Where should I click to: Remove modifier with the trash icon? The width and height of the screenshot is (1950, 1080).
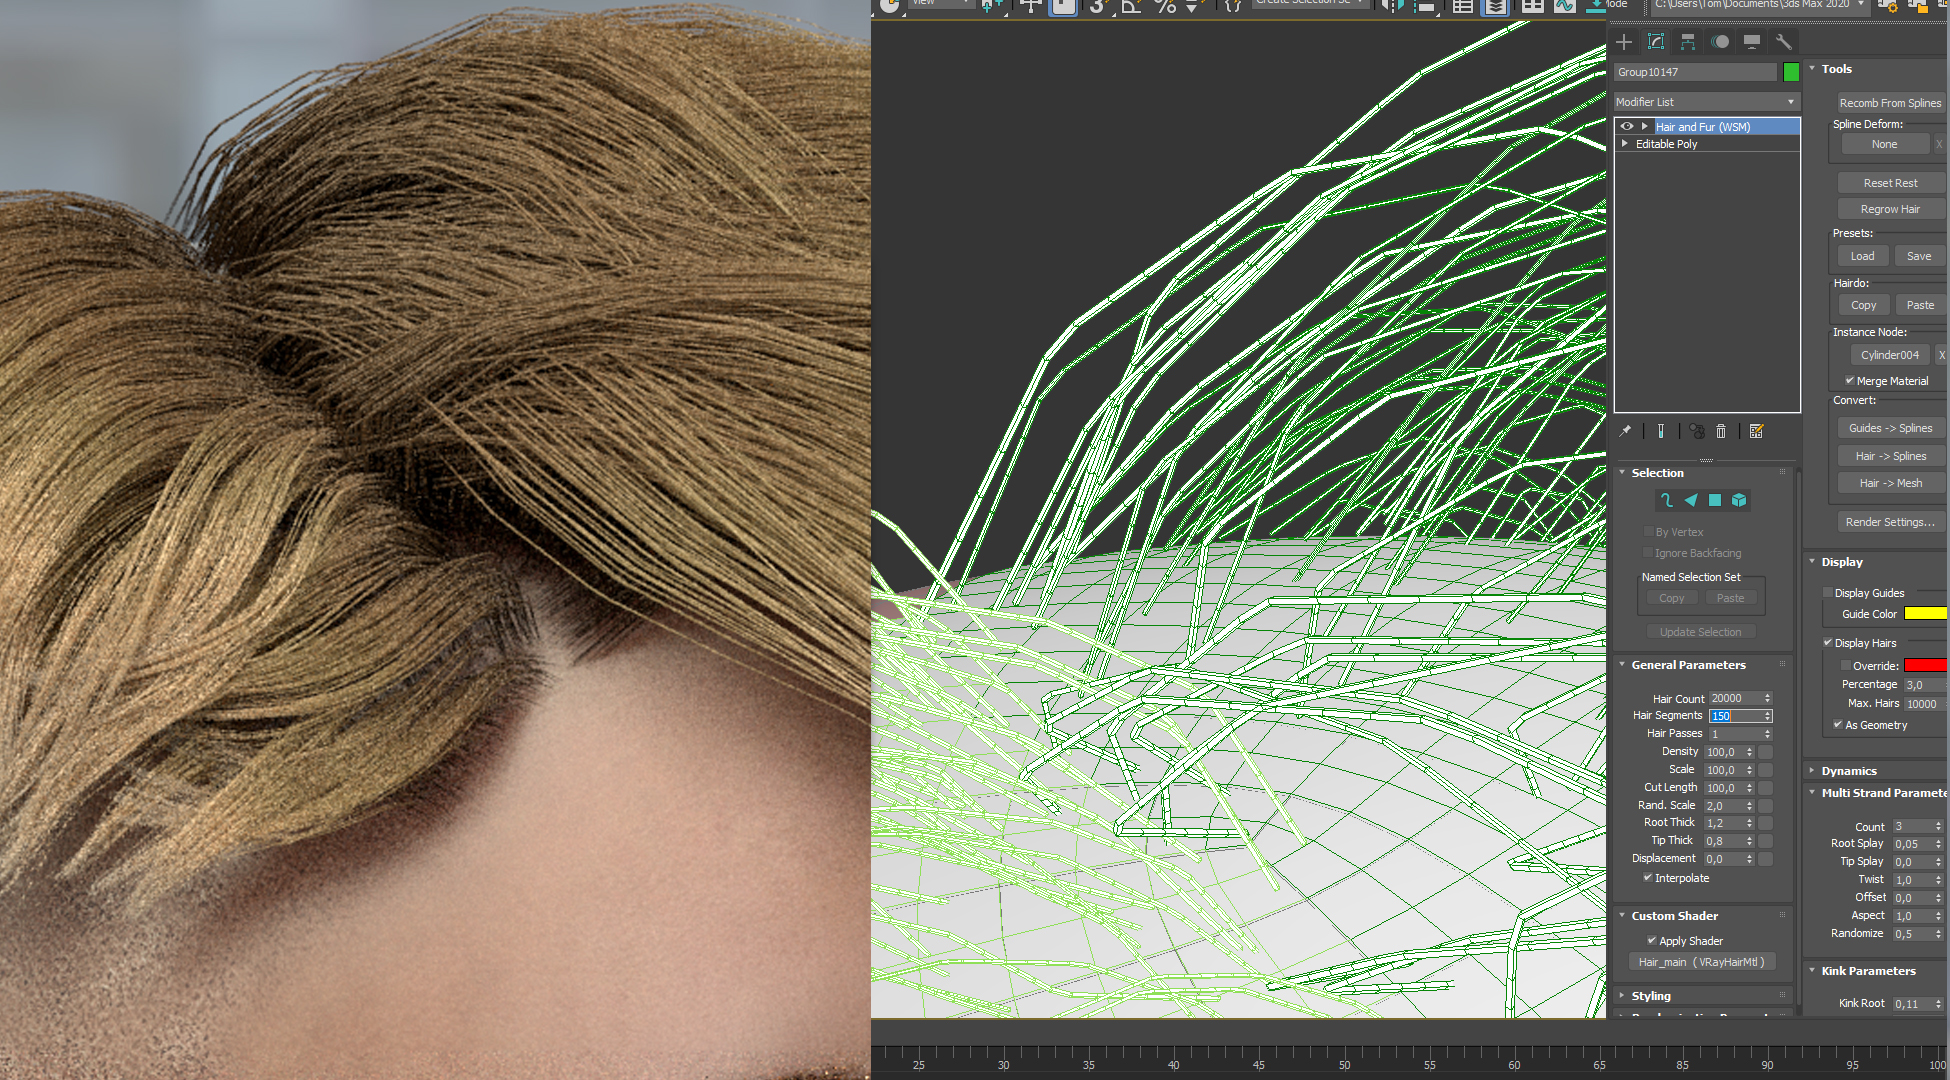(1721, 431)
